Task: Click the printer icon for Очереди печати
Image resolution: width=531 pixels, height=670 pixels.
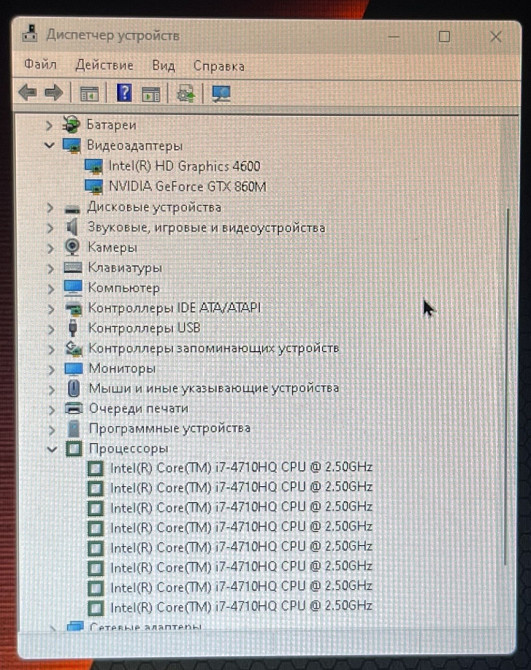Action: tap(74, 408)
